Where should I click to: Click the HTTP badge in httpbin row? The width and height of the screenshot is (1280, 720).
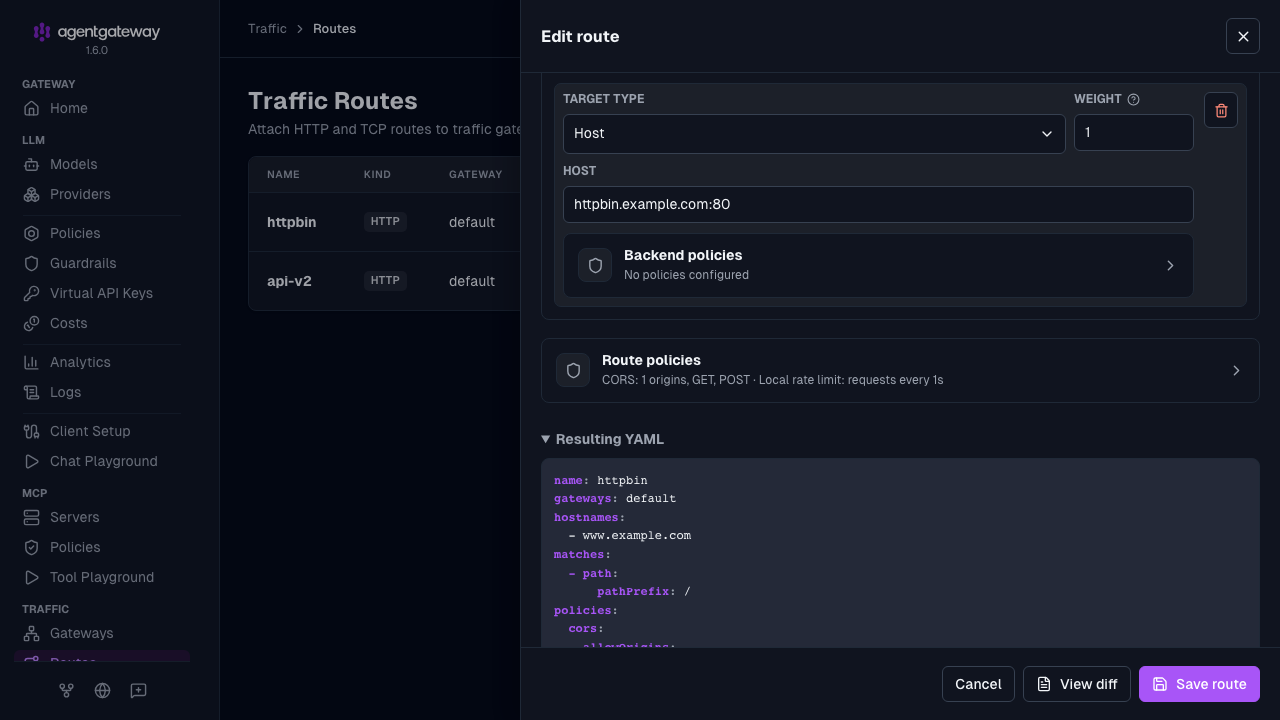(385, 222)
